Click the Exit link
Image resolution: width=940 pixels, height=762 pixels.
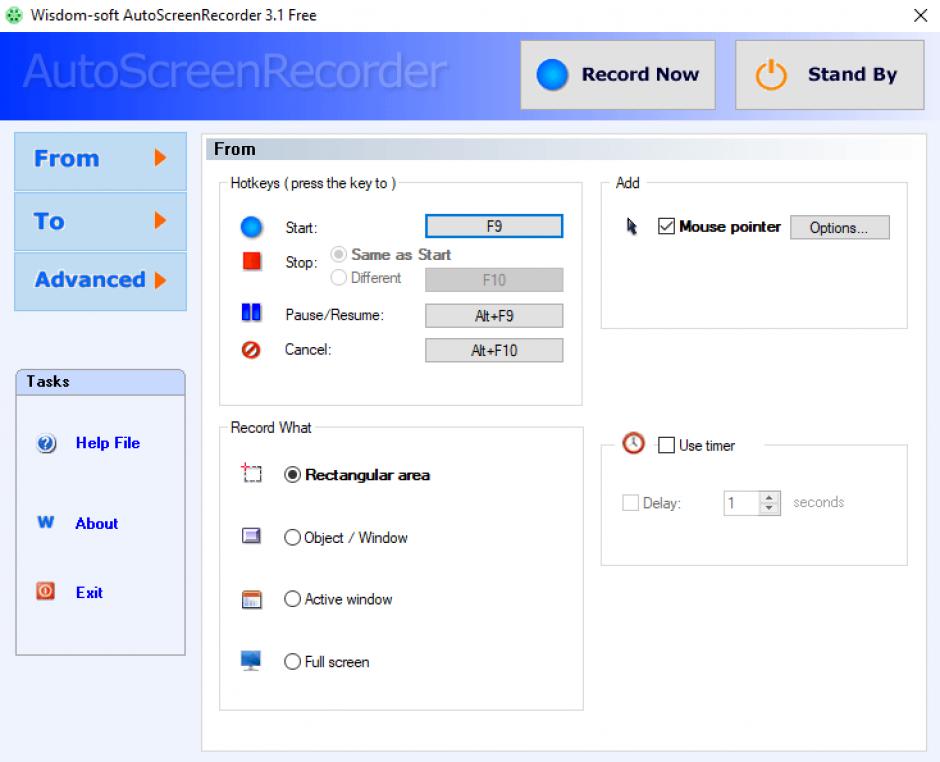click(89, 592)
